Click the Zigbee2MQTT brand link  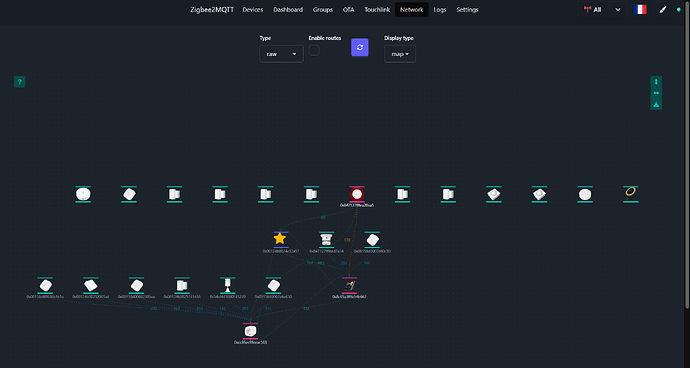(212, 10)
